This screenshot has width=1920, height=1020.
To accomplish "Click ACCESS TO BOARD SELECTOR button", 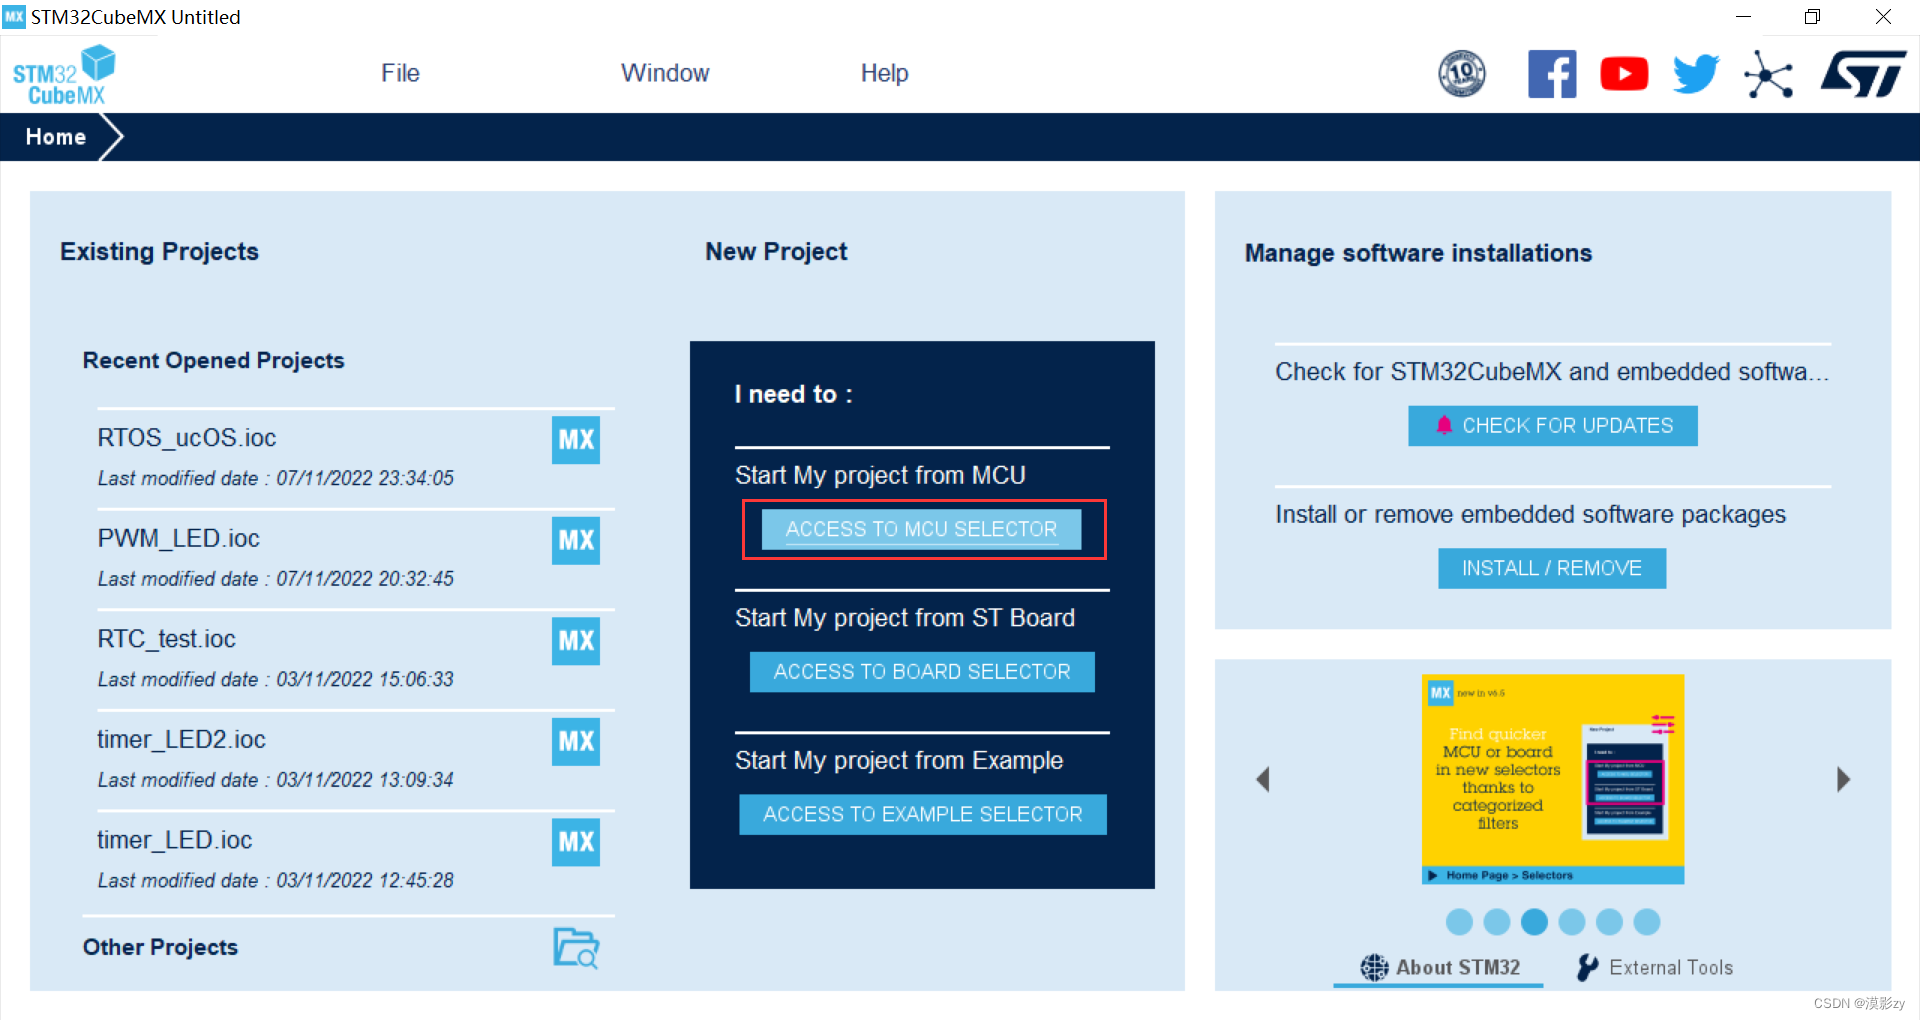I will 922,672.
